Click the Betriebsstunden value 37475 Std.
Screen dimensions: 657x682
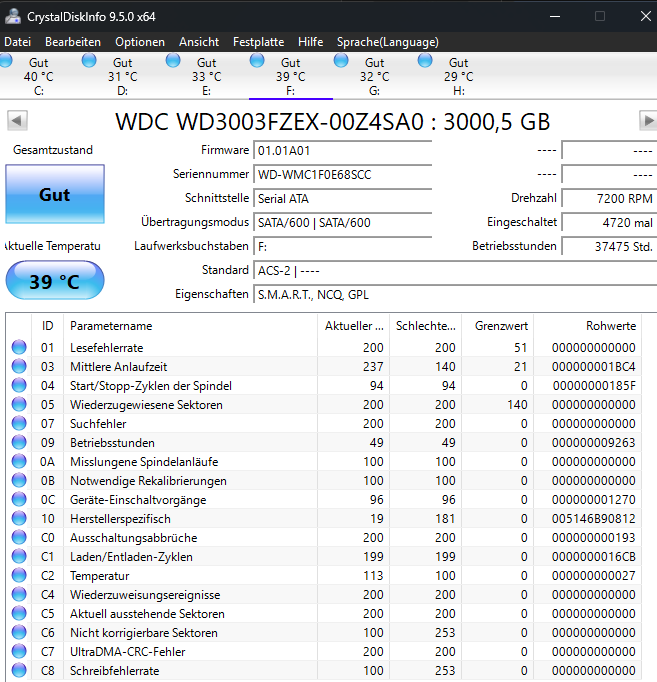(609, 246)
